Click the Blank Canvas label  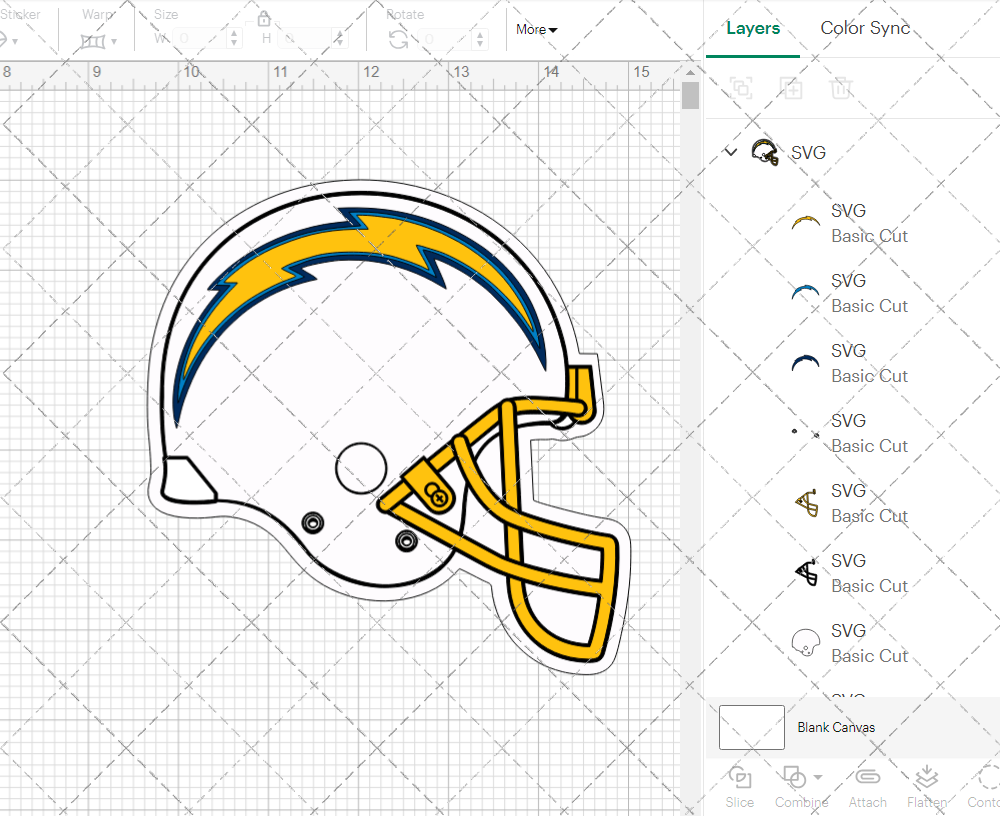835,727
